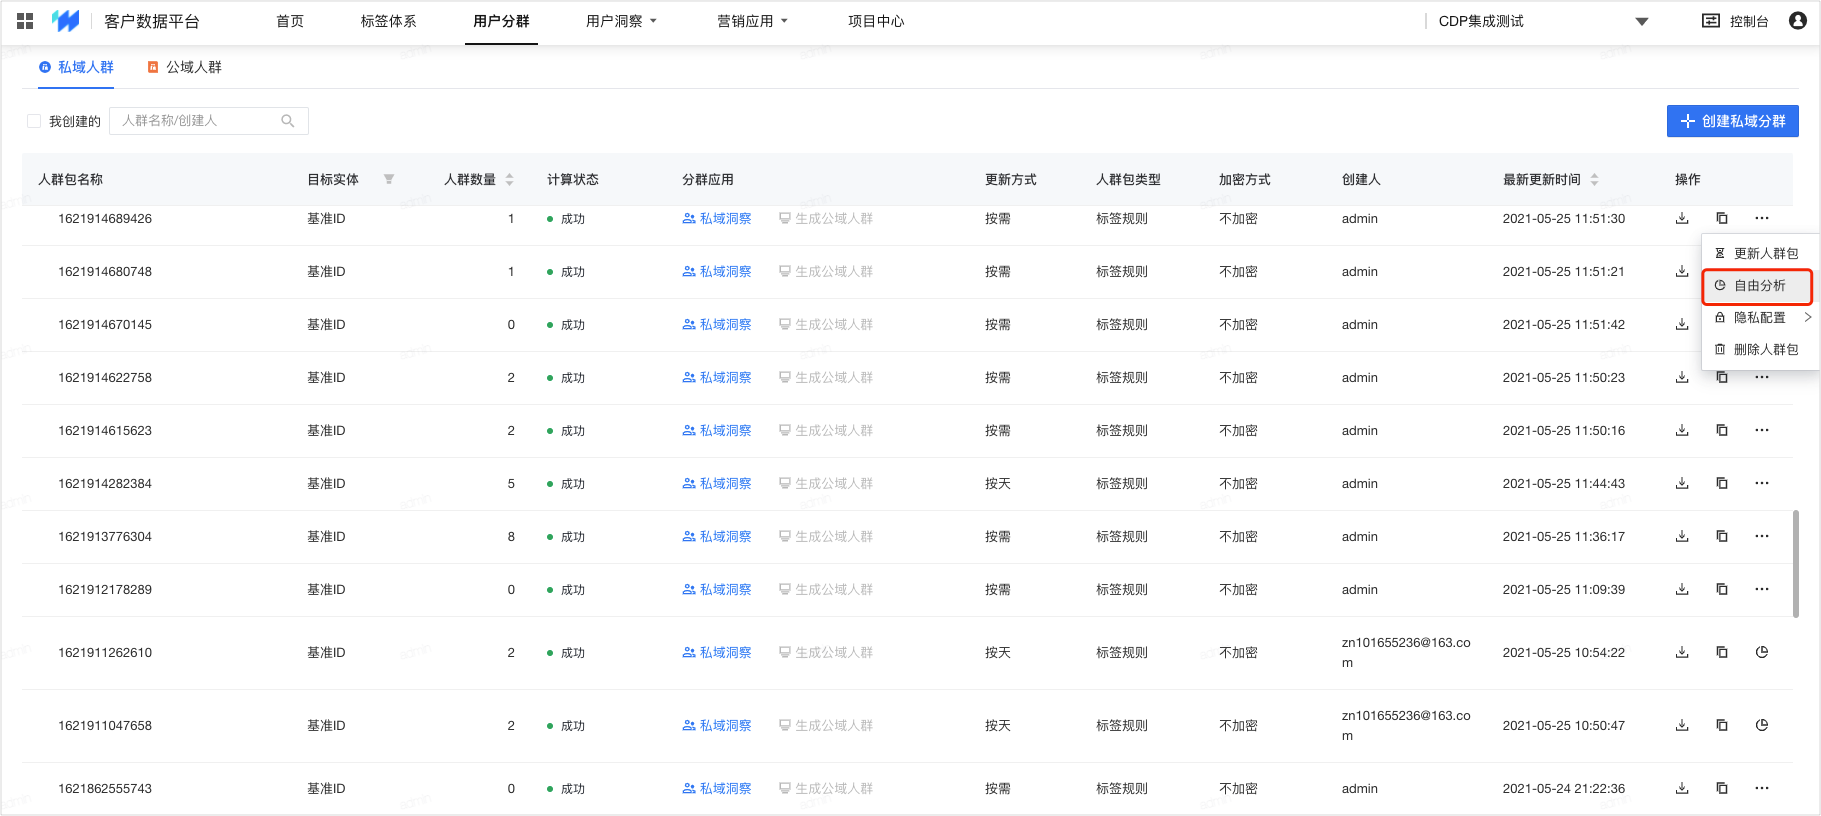Click the table vertical scrollbar
The image size is (1821, 816).
point(1796,564)
